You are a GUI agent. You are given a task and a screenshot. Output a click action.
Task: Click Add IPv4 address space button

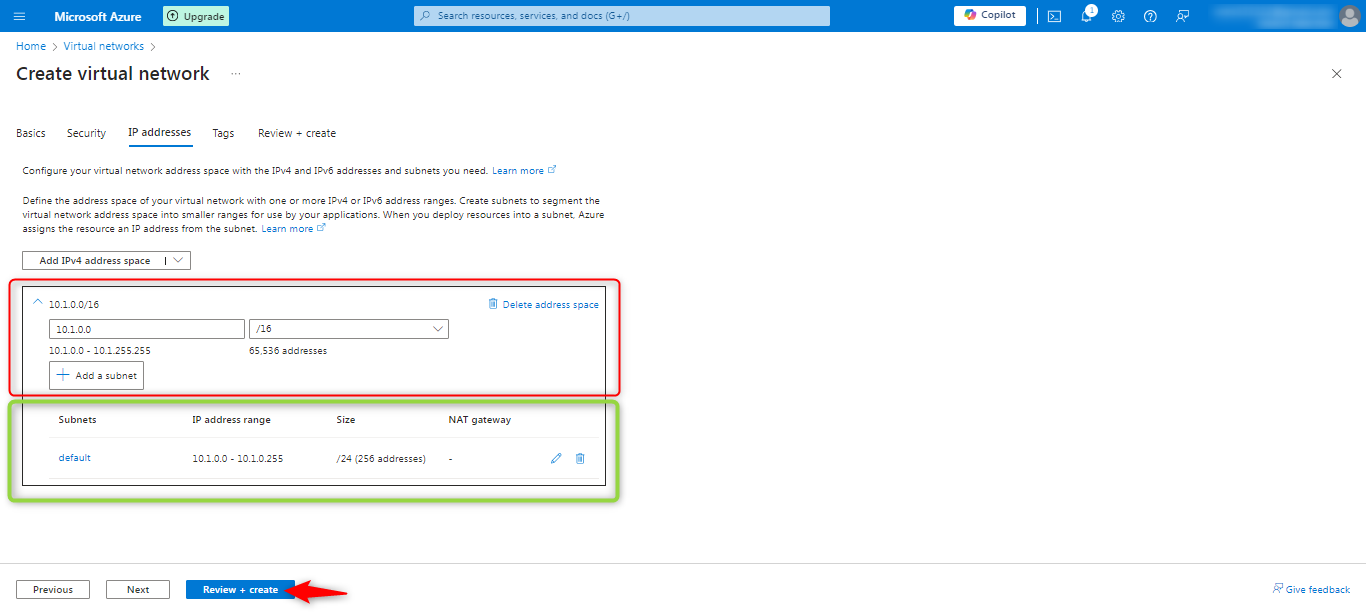(95, 260)
